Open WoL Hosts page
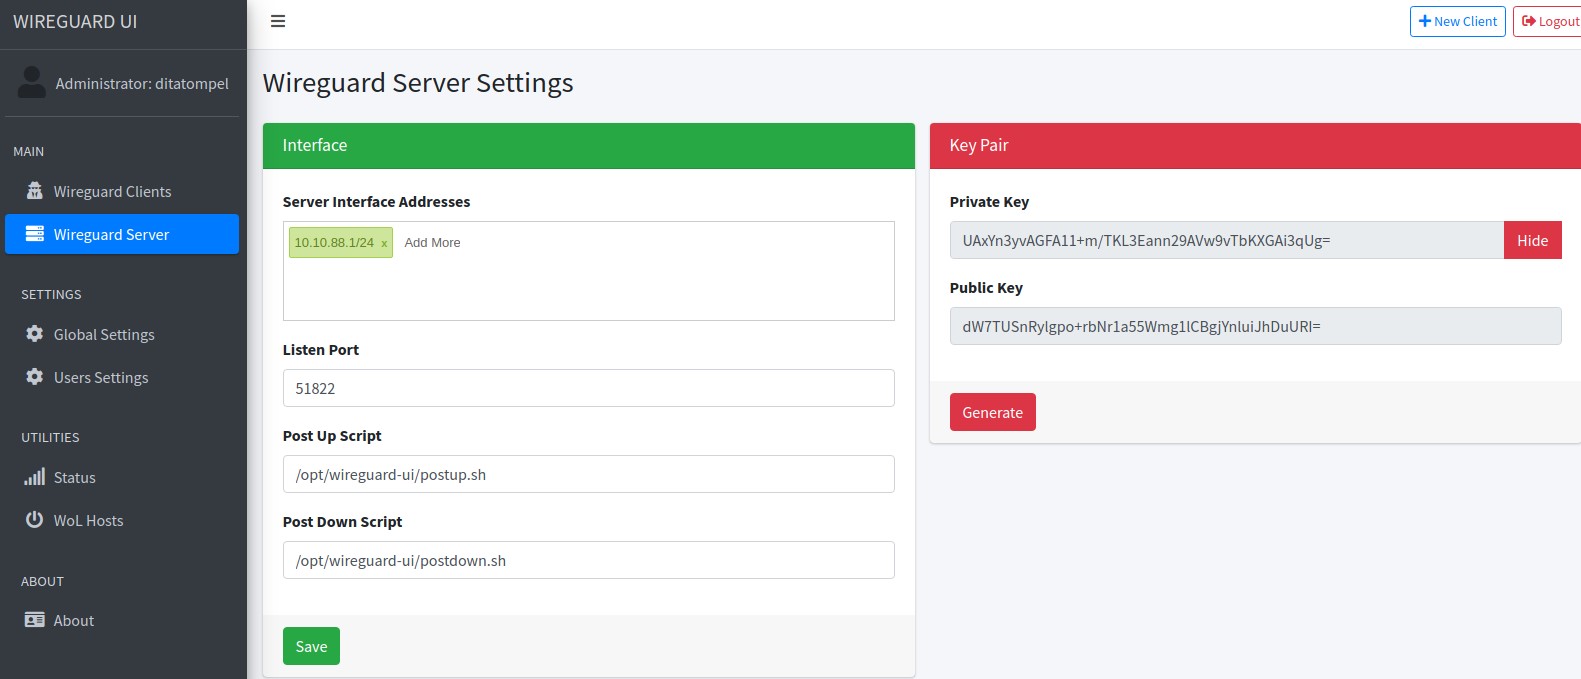This screenshot has width=1581, height=679. (x=122, y=520)
